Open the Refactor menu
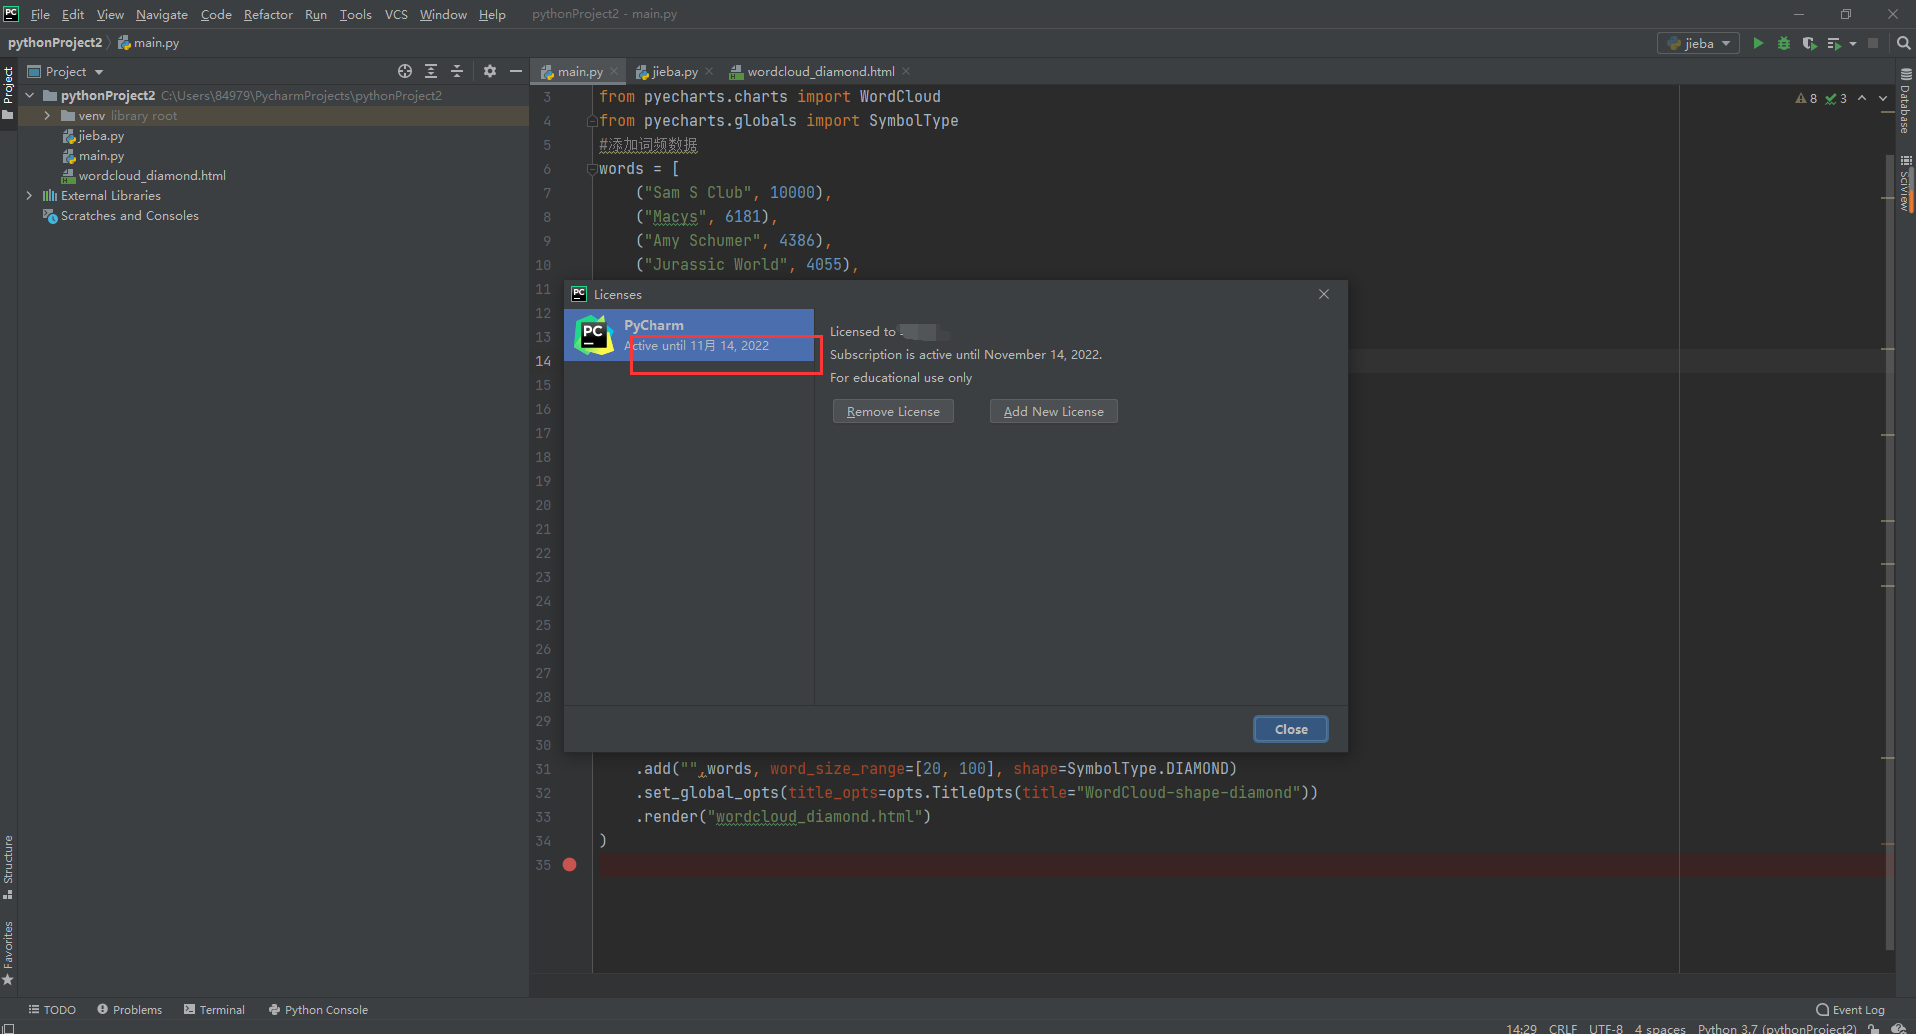1916x1034 pixels. coord(268,14)
